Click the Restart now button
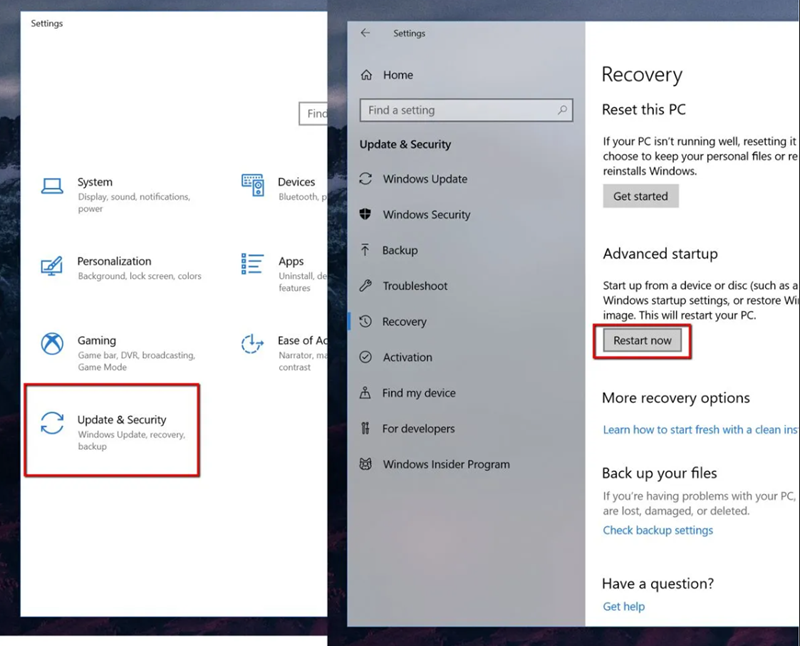Screen dimensions: 800x646 (x=642, y=341)
